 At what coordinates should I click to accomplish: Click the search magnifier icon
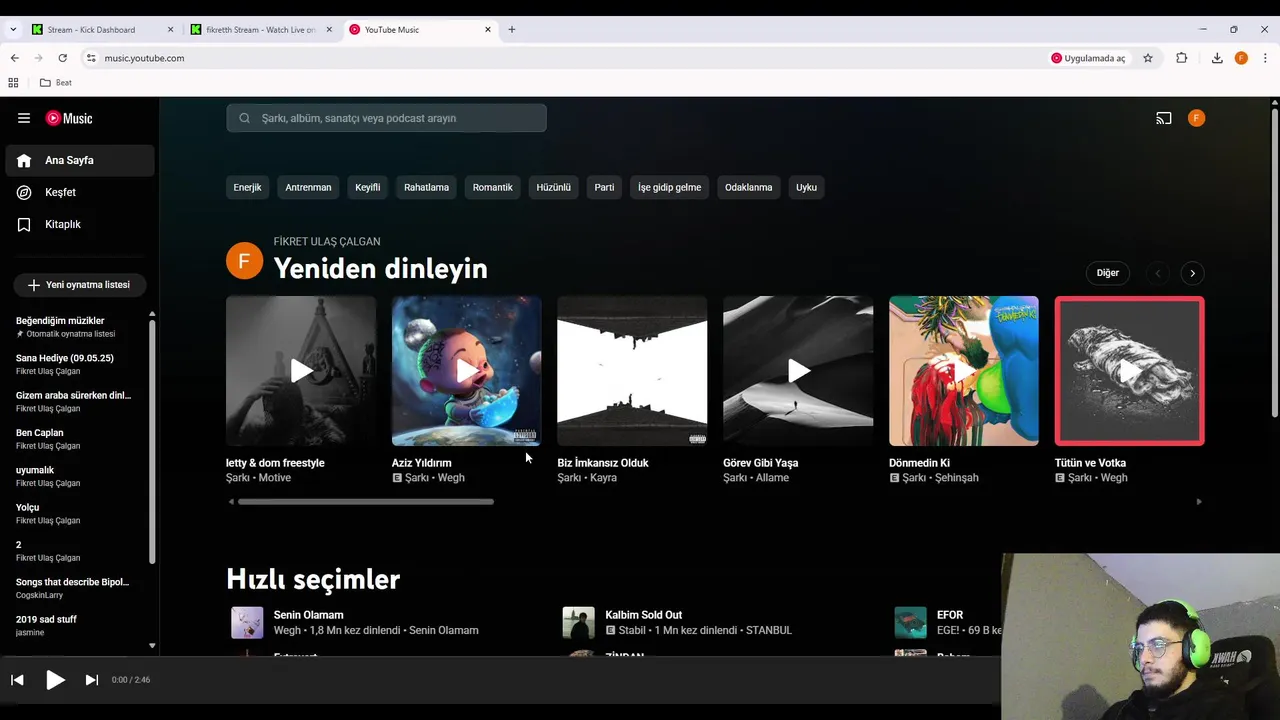tap(245, 118)
